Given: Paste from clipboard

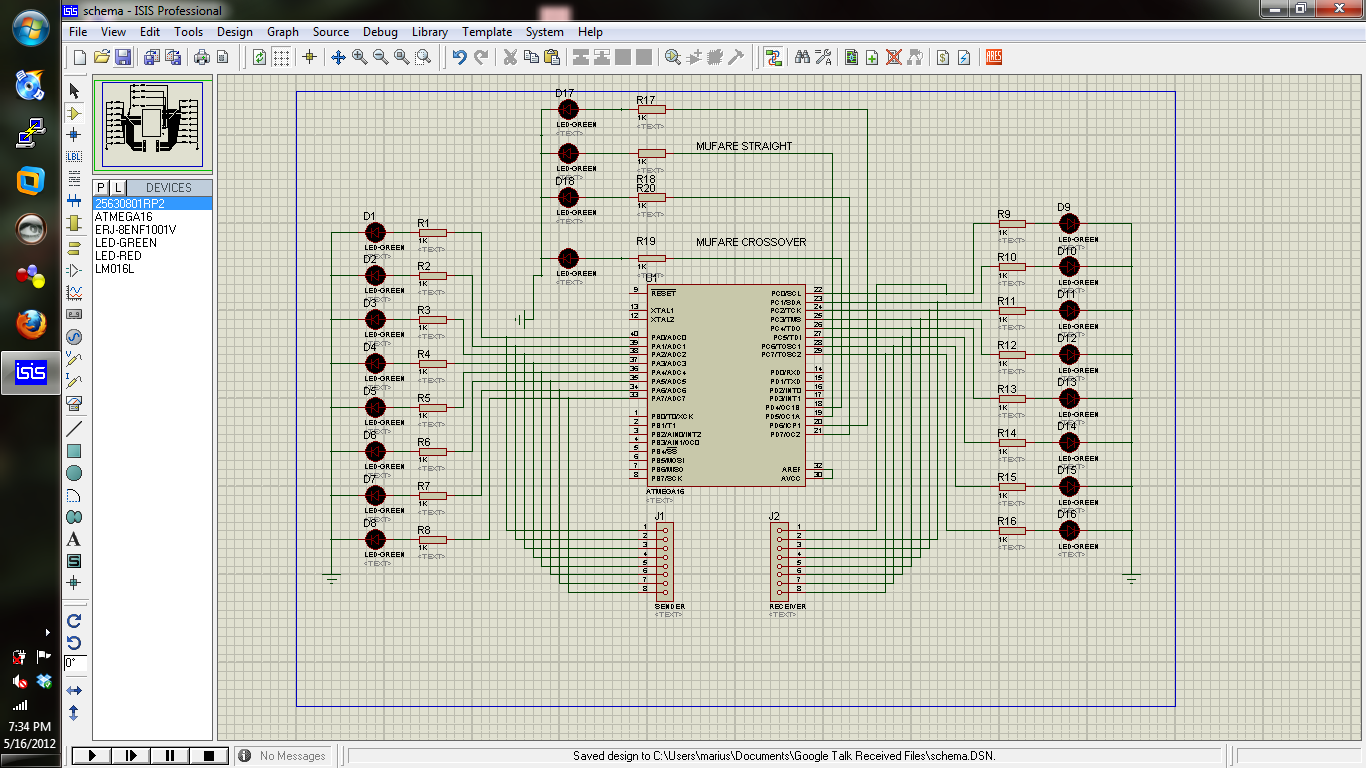Looking at the screenshot, I should (x=552, y=57).
